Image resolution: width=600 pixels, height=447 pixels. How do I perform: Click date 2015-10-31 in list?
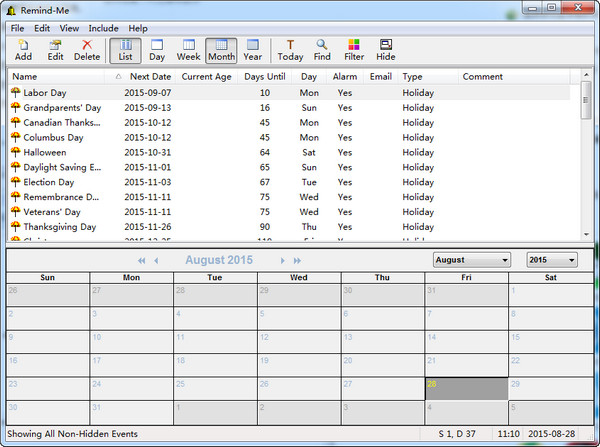pos(148,152)
